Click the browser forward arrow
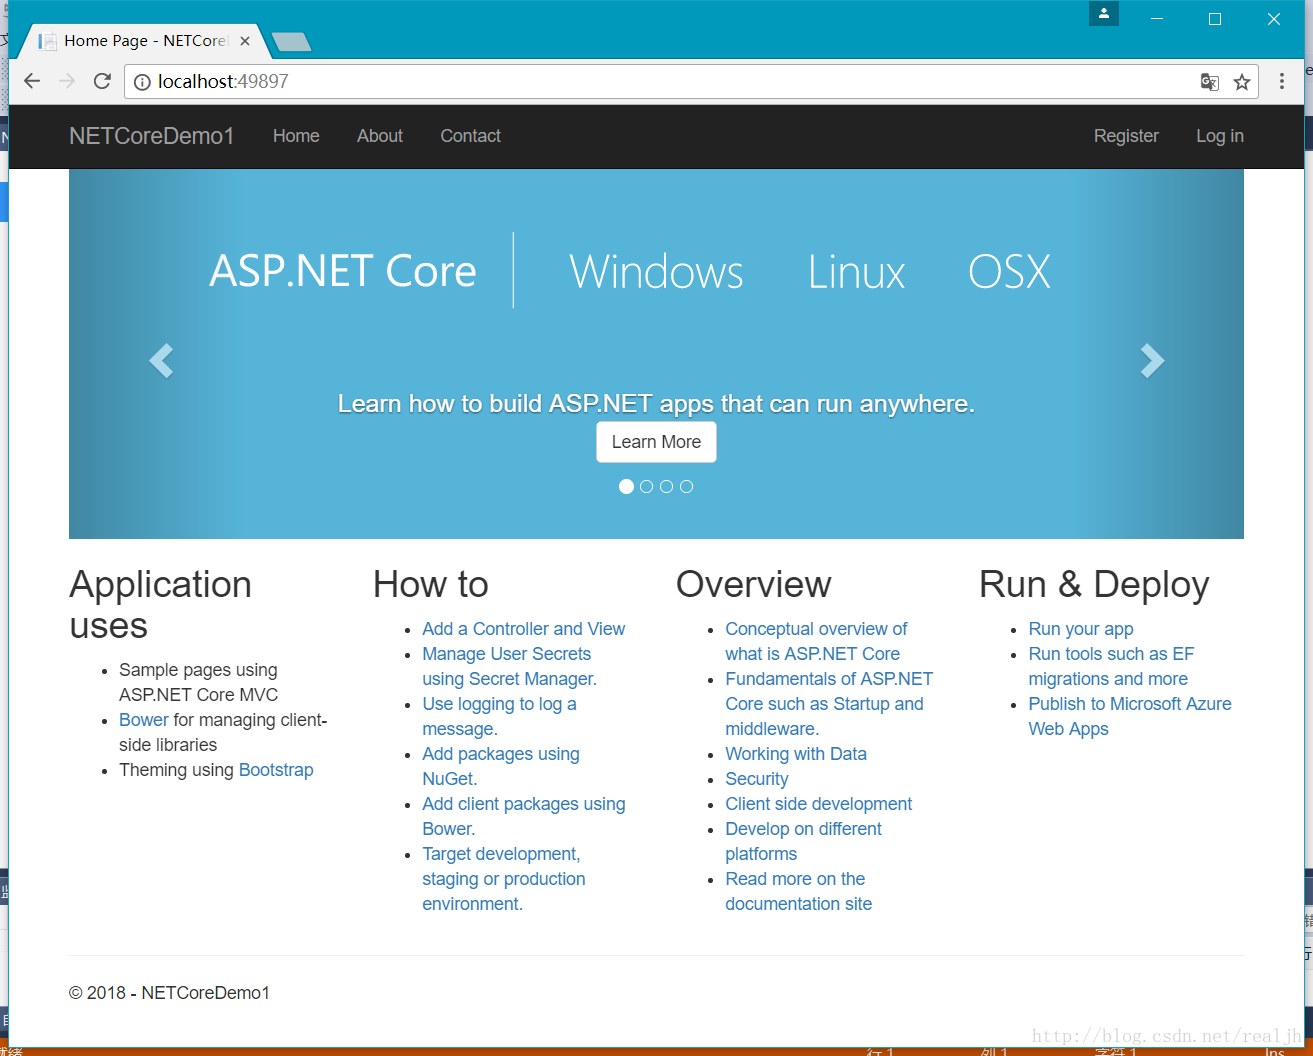Image resolution: width=1313 pixels, height=1056 pixels. tap(67, 81)
